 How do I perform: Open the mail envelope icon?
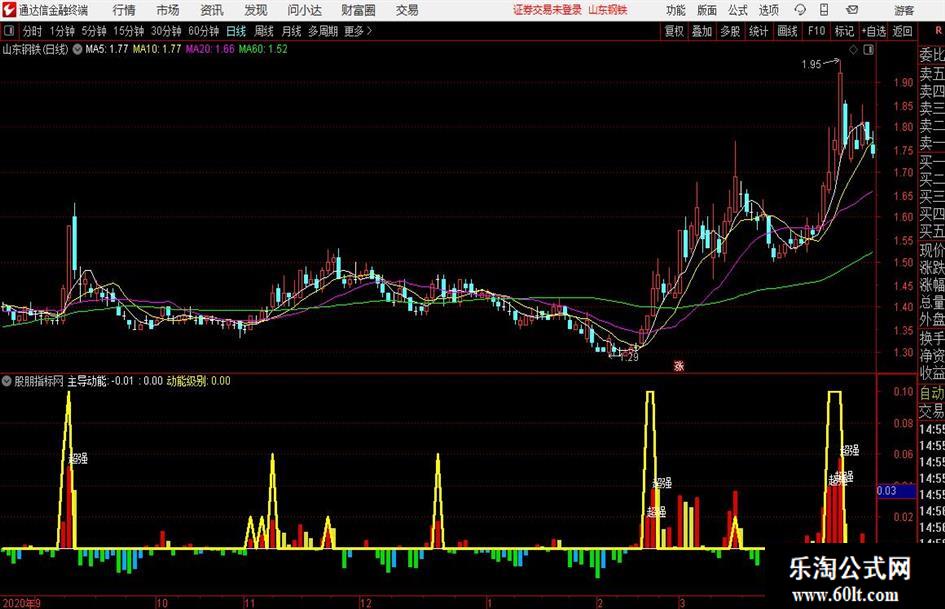pos(852,10)
